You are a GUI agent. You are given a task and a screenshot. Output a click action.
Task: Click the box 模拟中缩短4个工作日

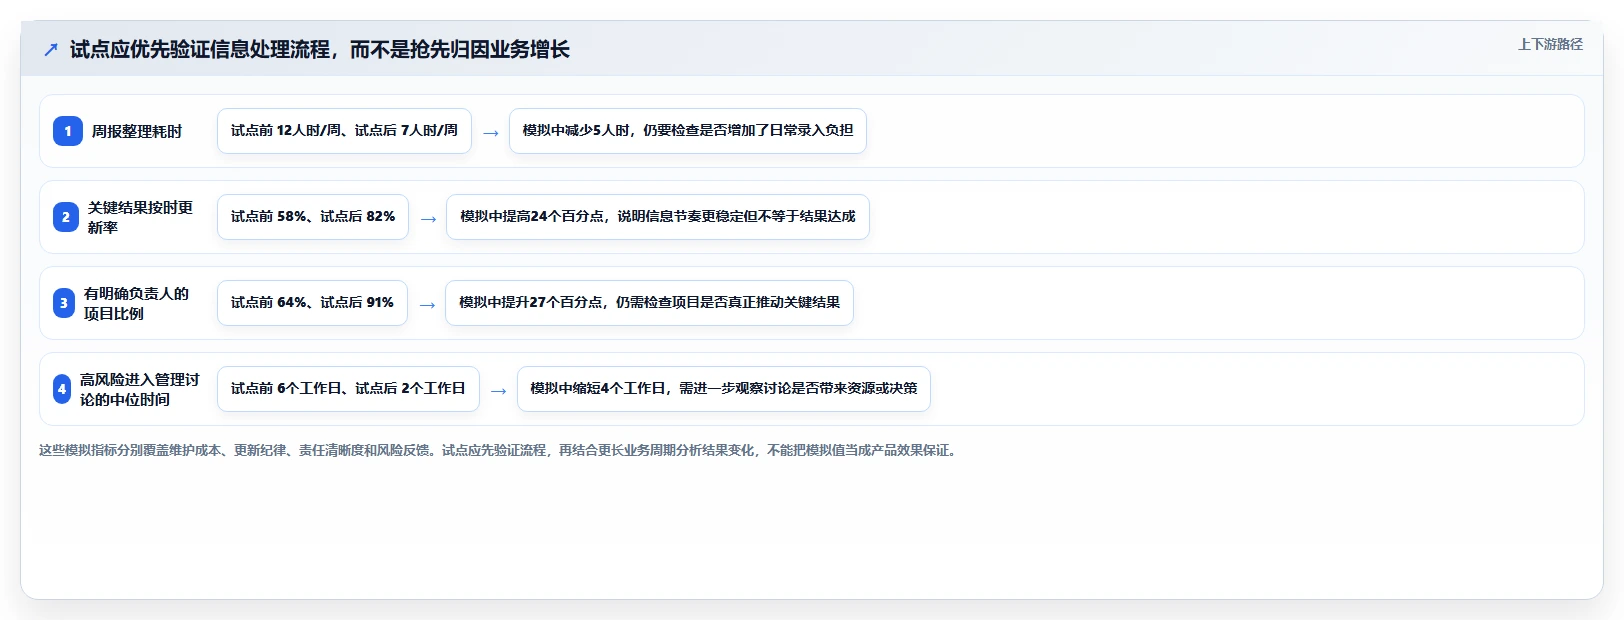point(724,389)
